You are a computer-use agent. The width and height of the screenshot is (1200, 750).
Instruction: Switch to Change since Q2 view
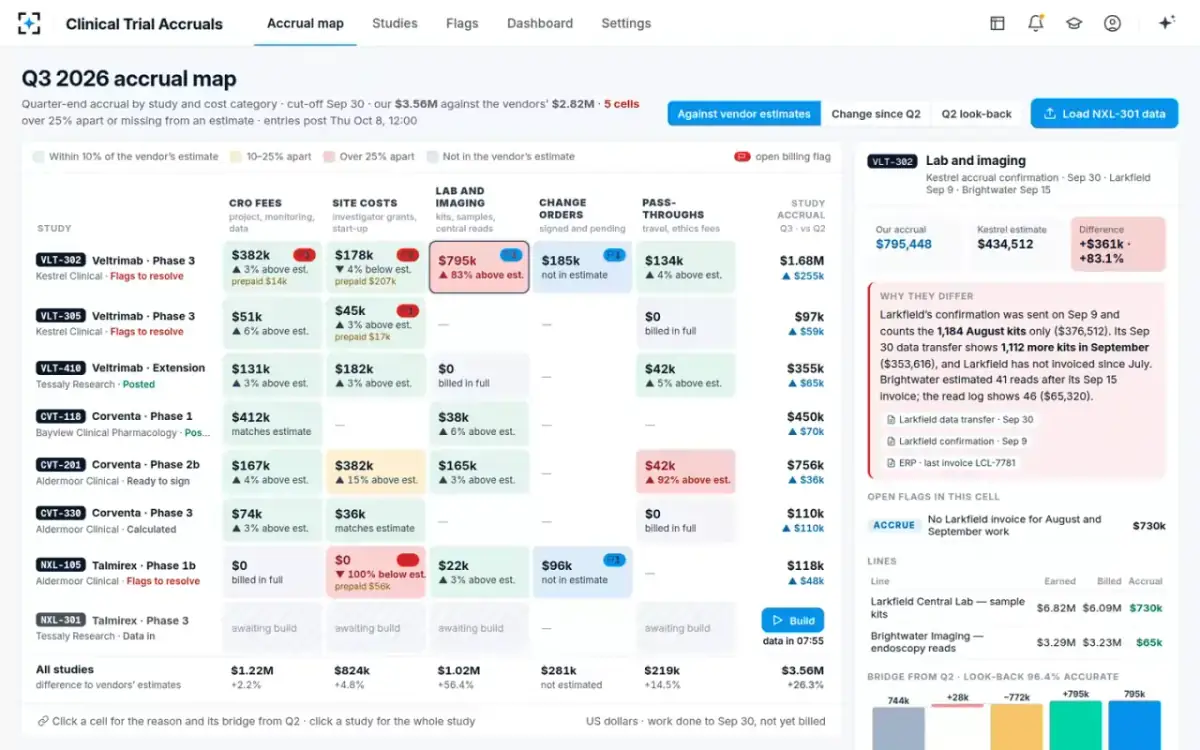[876, 114]
